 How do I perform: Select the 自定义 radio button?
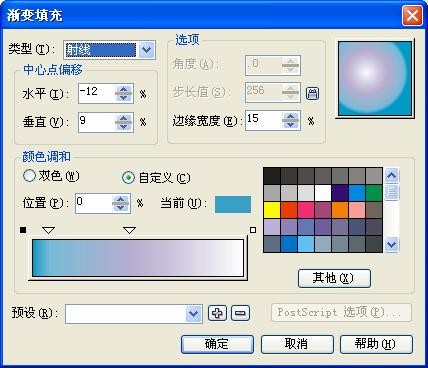(128, 178)
